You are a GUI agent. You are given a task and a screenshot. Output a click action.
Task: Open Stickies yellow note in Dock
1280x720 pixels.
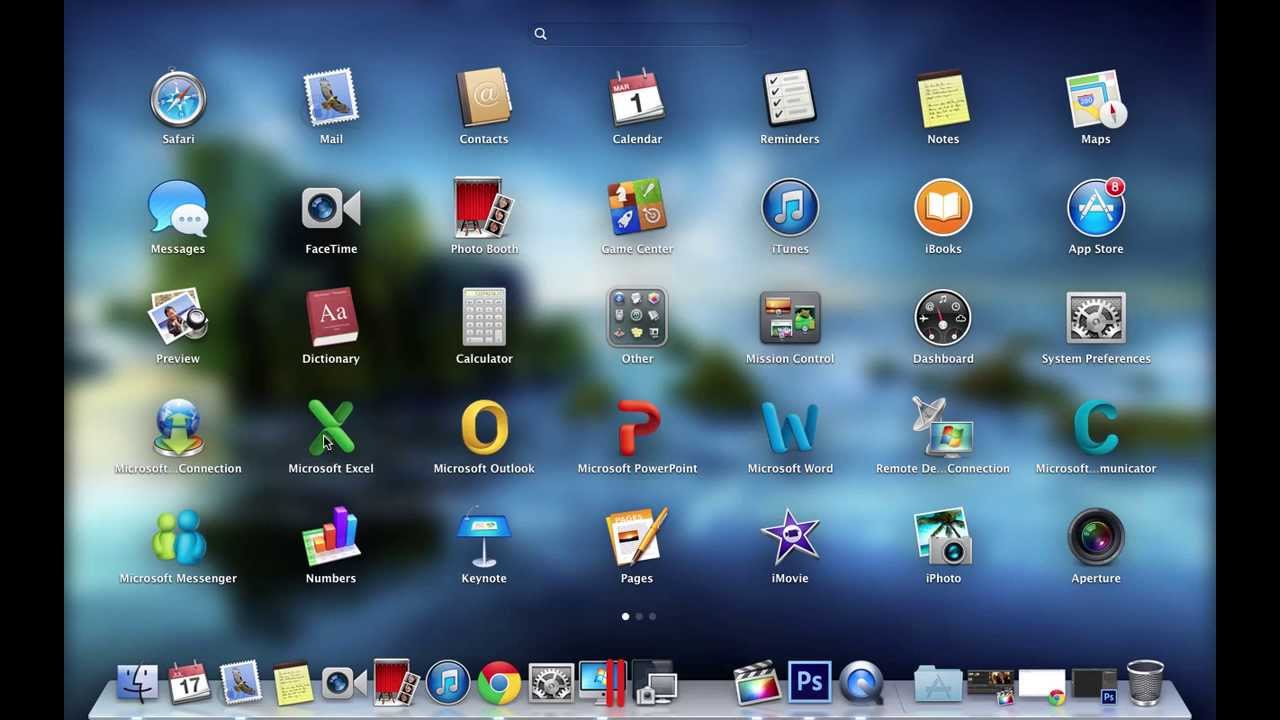coord(292,683)
